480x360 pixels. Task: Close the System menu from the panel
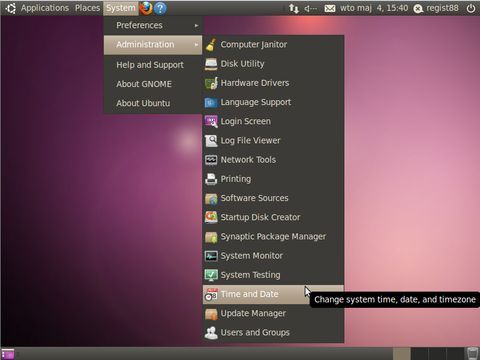pos(121,8)
